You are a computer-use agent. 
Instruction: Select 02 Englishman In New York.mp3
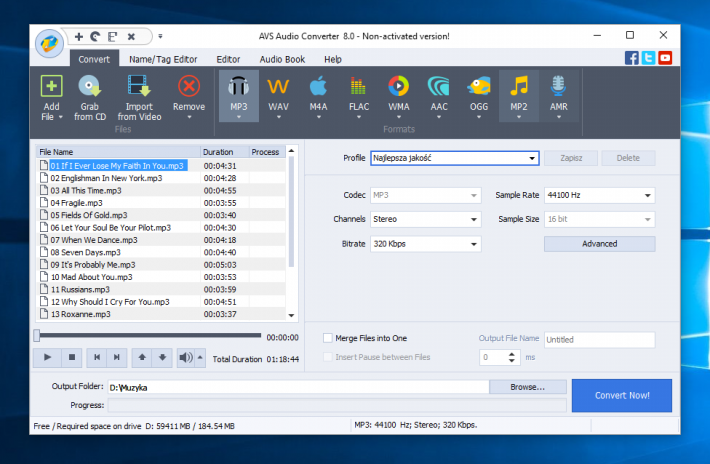(106, 178)
